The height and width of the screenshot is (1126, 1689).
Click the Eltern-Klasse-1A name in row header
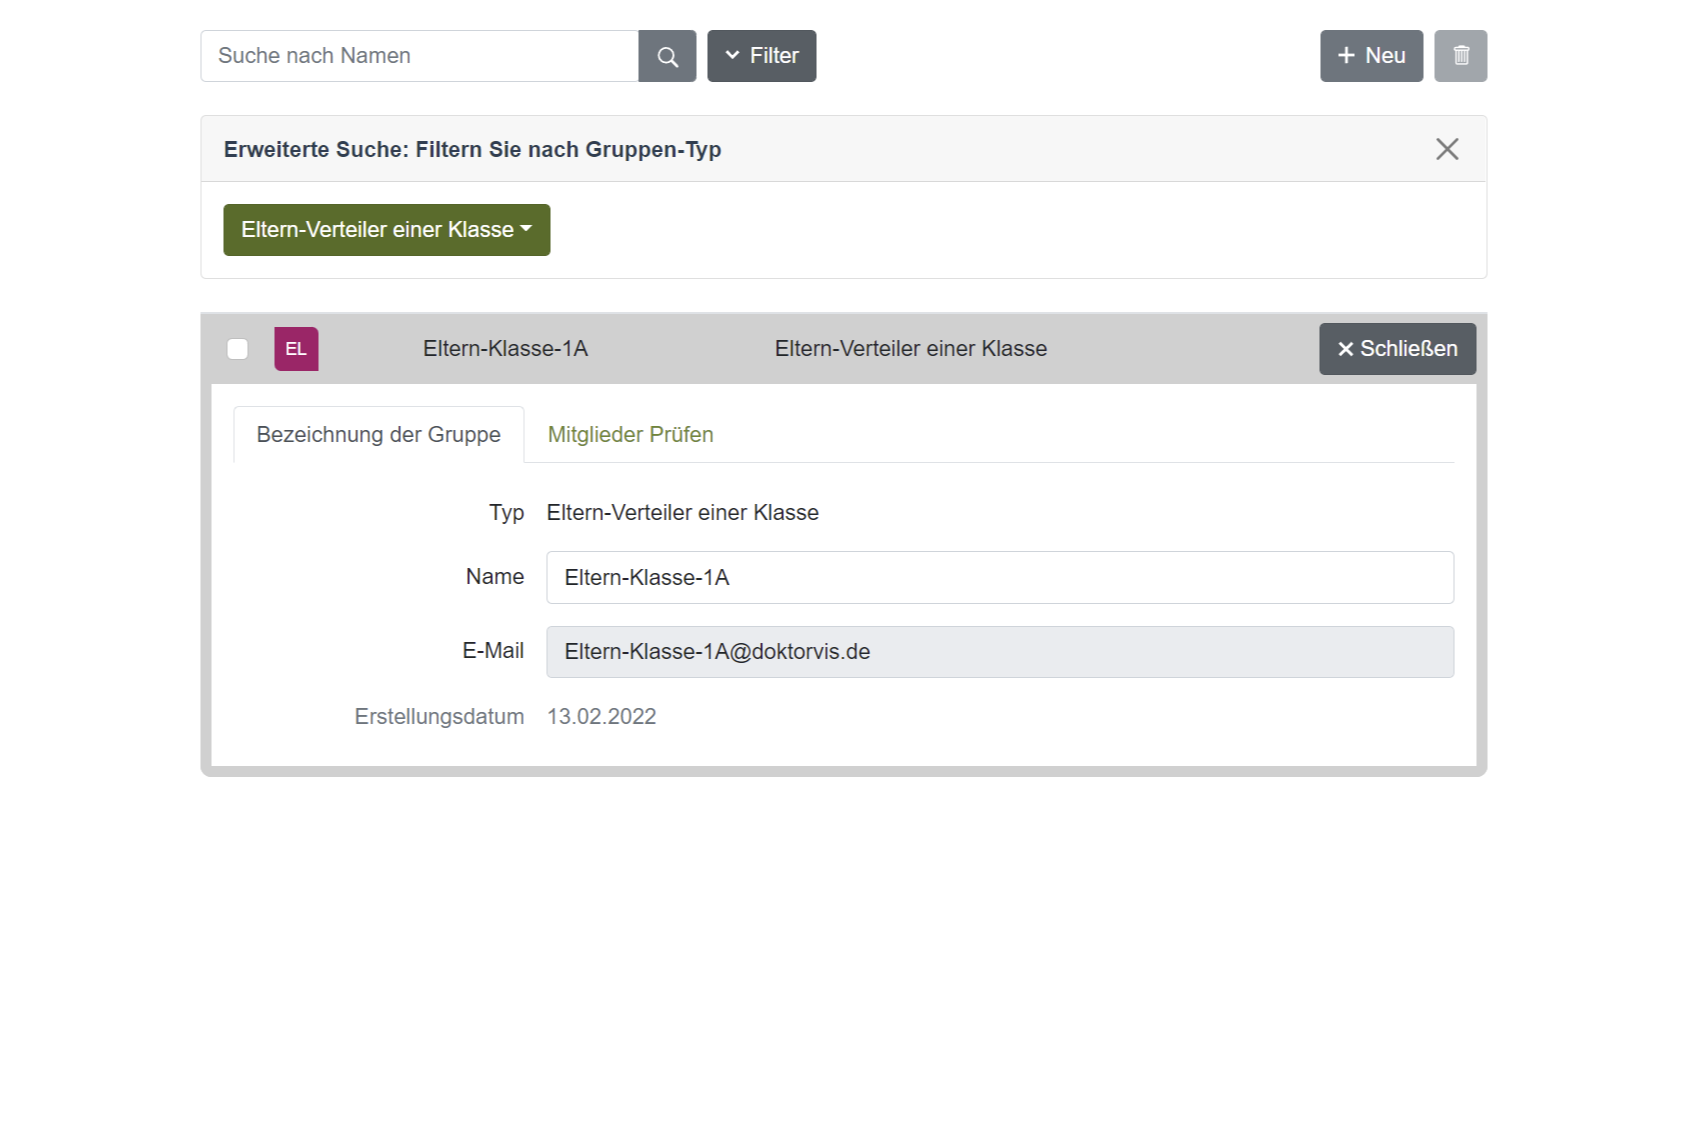tap(505, 349)
